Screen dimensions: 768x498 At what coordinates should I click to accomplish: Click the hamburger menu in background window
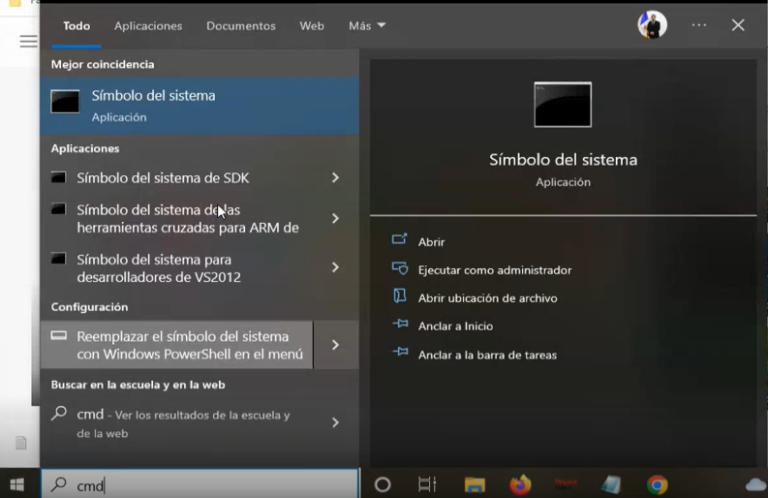[28, 41]
